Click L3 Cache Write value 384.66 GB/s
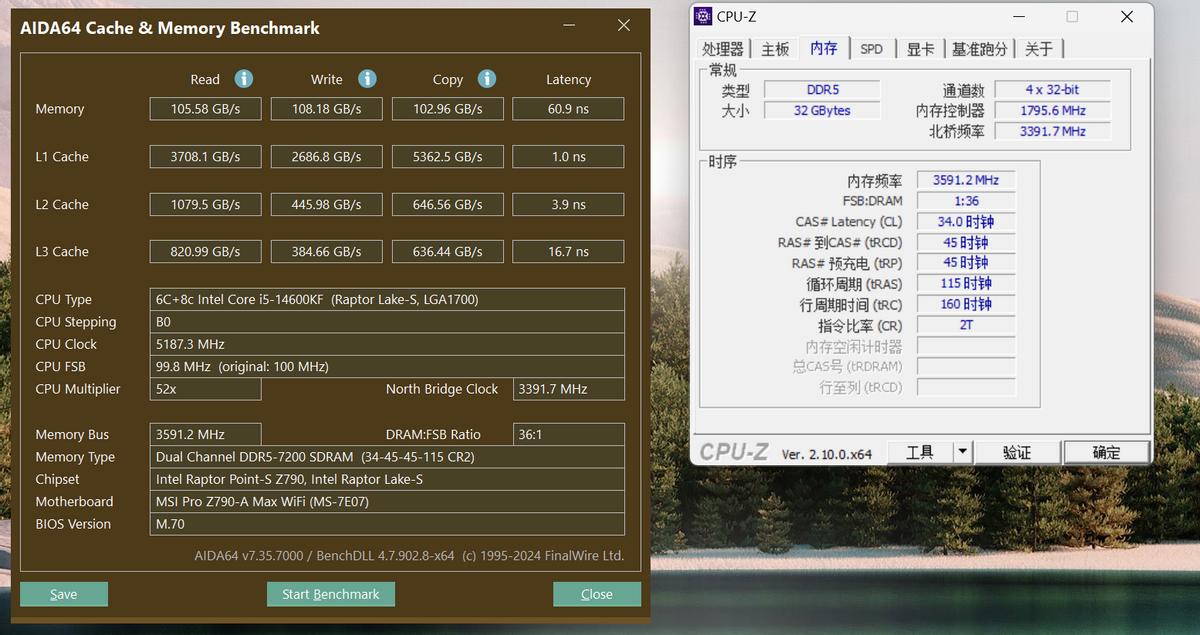 point(327,251)
